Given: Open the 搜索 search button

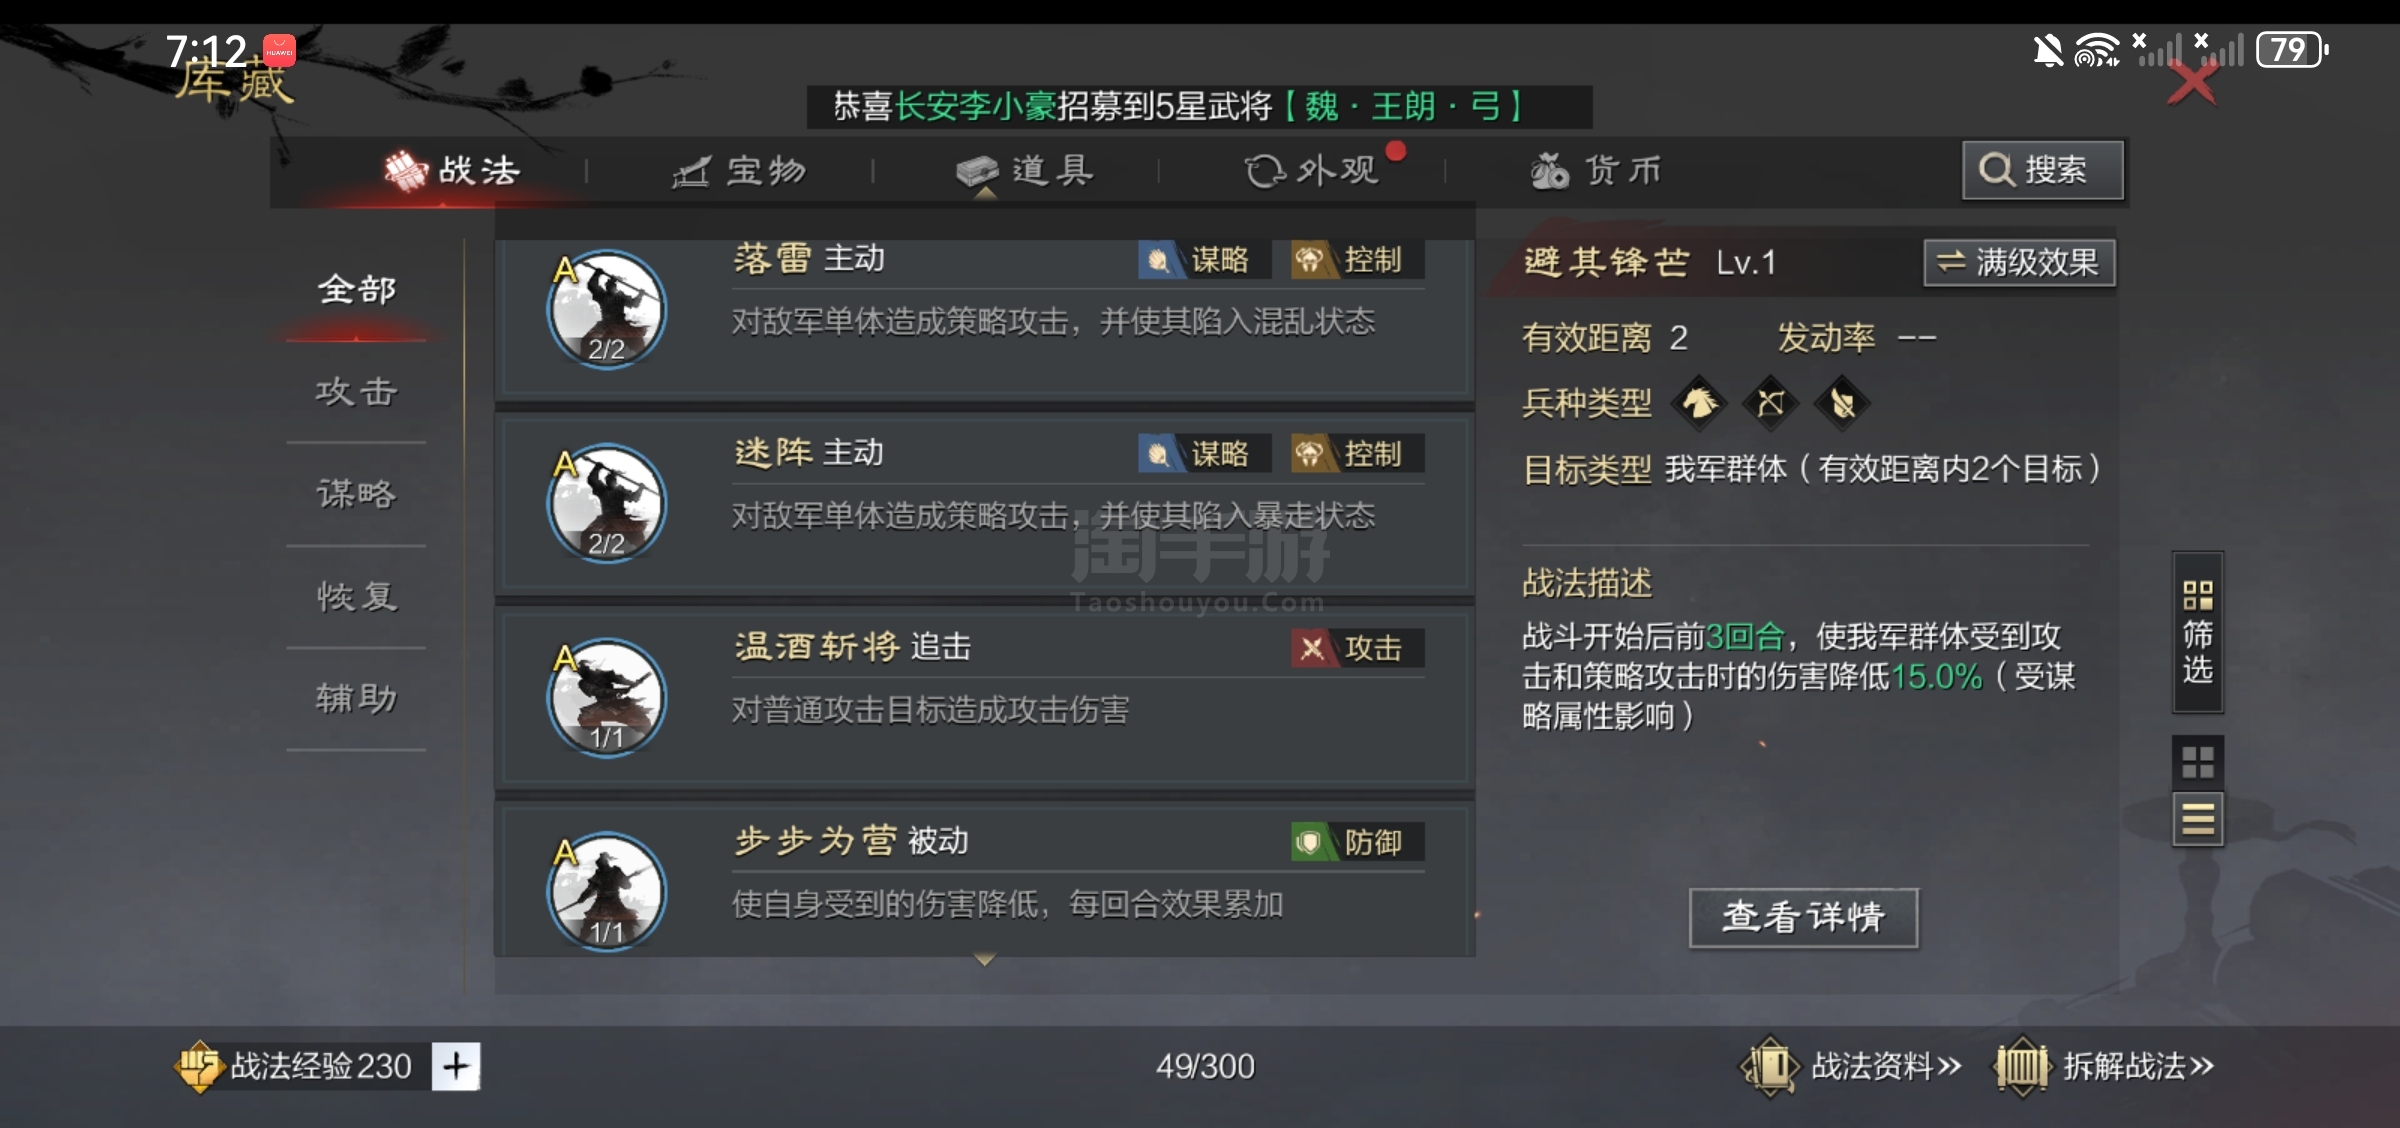Looking at the screenshot, I should point(2042,170).
